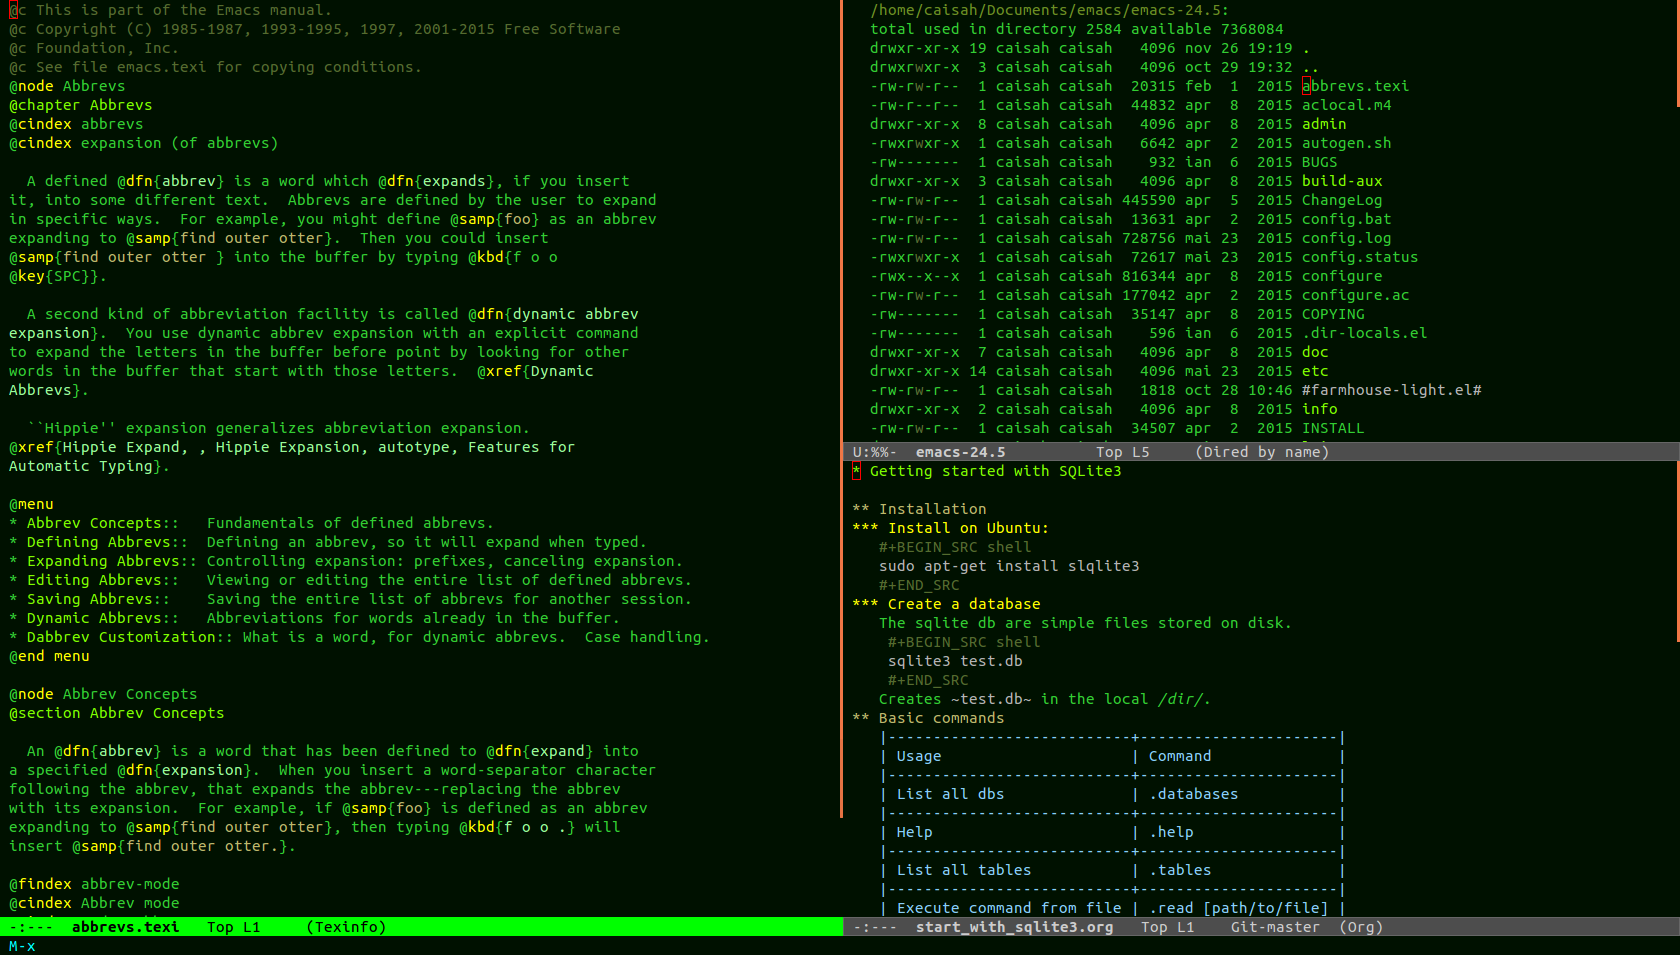Click the M-x minibuffer prompt
The width and height of the screenshot is (1680, 955).
[22, 946]
